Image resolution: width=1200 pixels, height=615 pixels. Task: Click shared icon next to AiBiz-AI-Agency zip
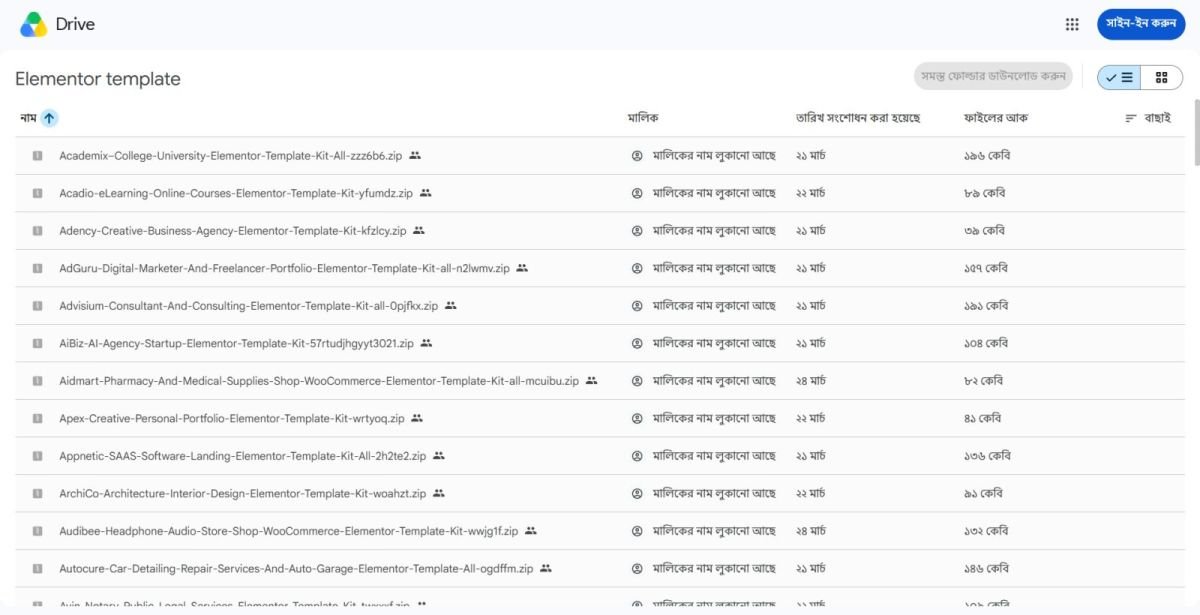click(x=426, y=343)
